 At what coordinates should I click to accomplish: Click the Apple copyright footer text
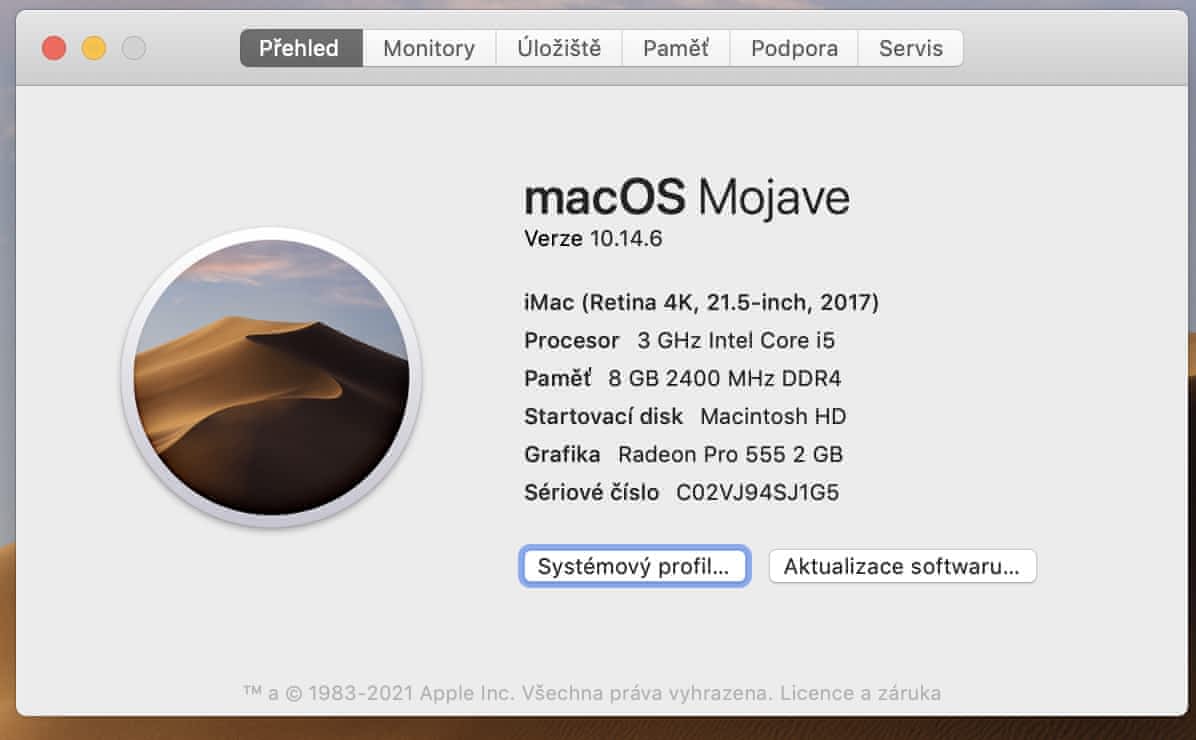pos(592,693)
